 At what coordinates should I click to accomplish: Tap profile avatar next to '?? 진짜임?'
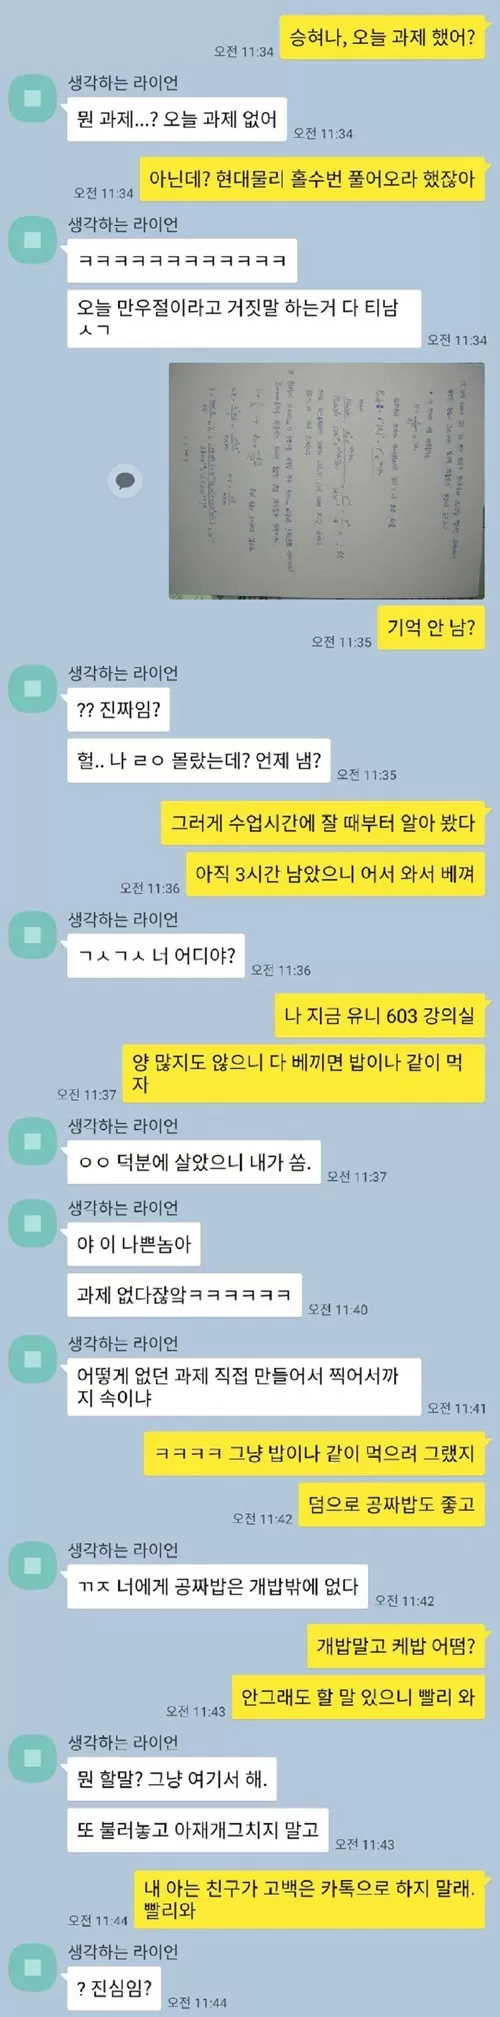tap(33, 689)
